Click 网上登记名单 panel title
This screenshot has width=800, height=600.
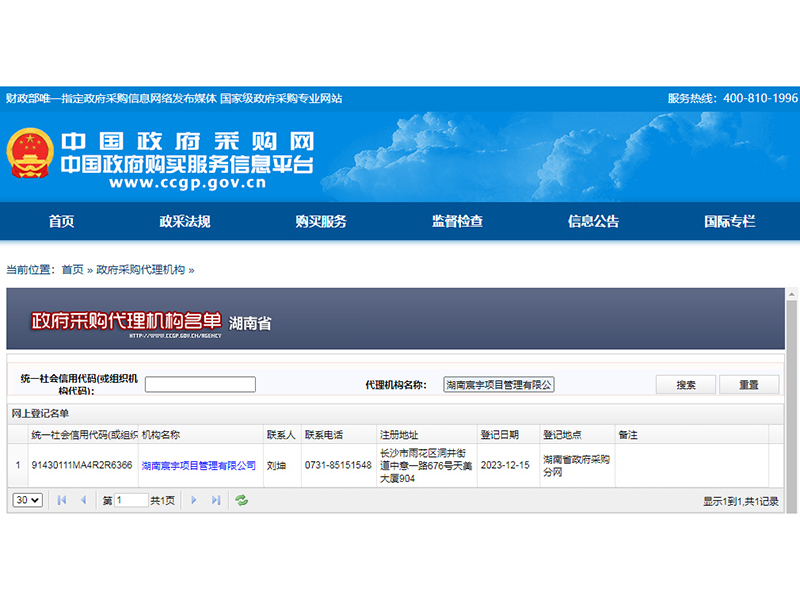pyautogui.click(x=40, y=413)
